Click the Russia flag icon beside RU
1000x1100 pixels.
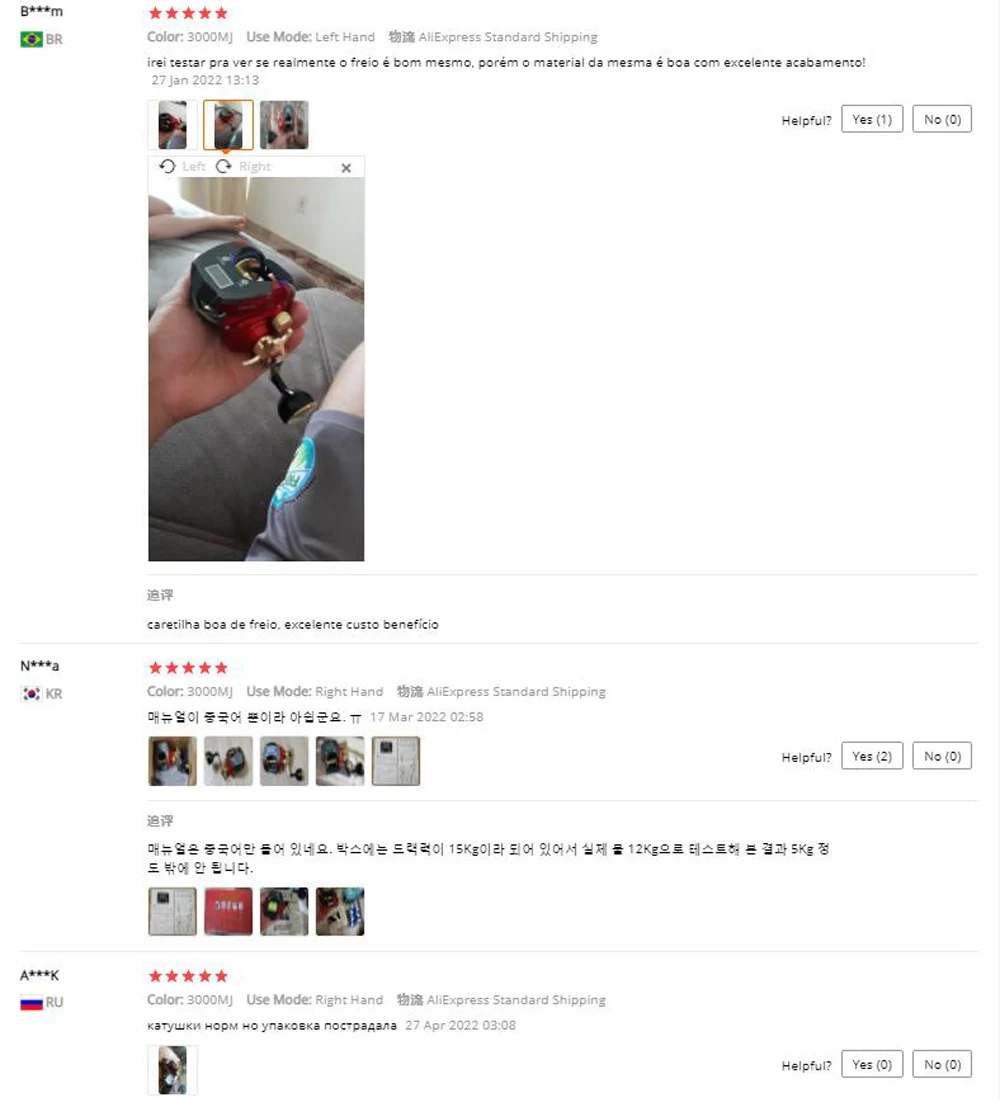[x=31, y=1002]
